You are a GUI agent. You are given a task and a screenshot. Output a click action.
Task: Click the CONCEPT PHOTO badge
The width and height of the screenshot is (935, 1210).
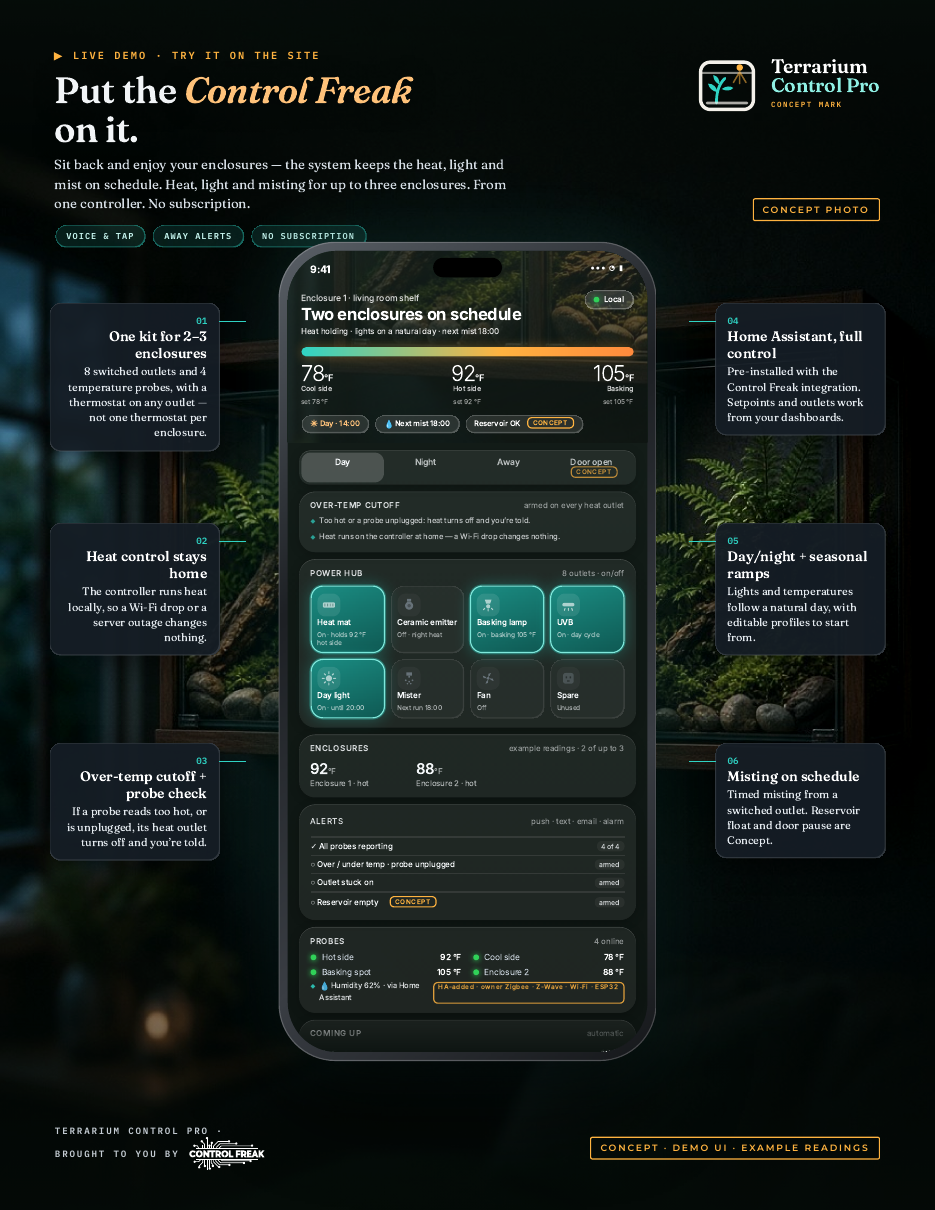[x=816, y=210]
